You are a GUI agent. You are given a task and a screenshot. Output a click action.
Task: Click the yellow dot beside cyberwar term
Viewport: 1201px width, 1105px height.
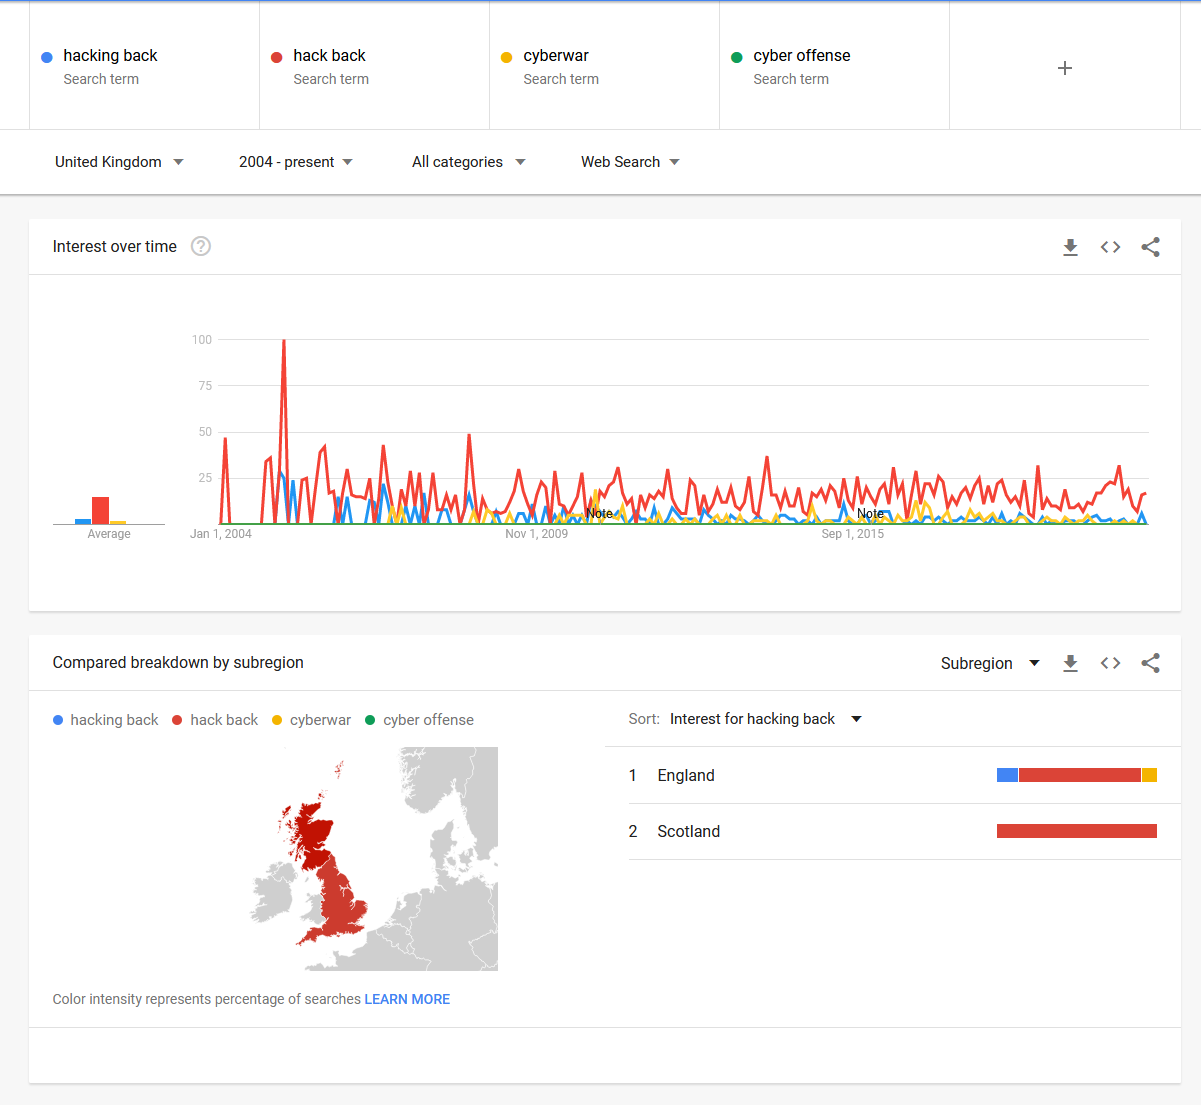pos(506,57)
